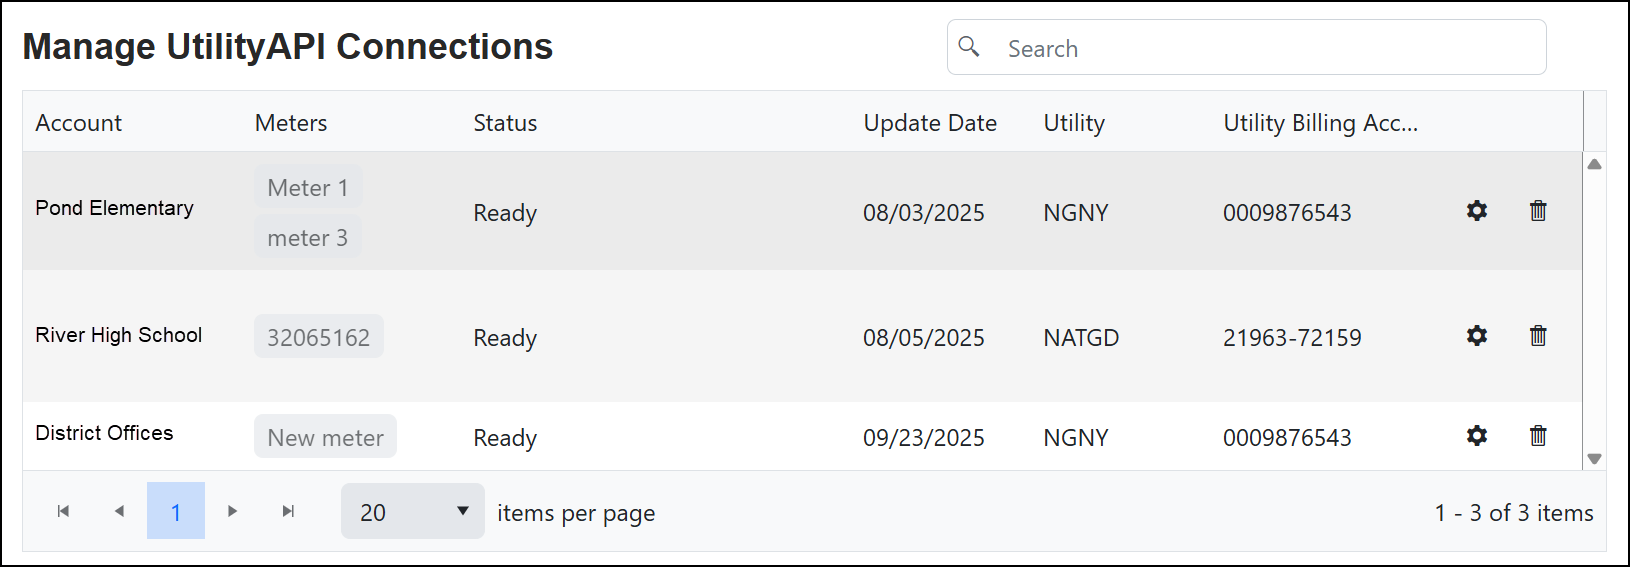This screenshot has height=567, width=1630.
Task: Select page 1 in pager
Action: [176, 511]
